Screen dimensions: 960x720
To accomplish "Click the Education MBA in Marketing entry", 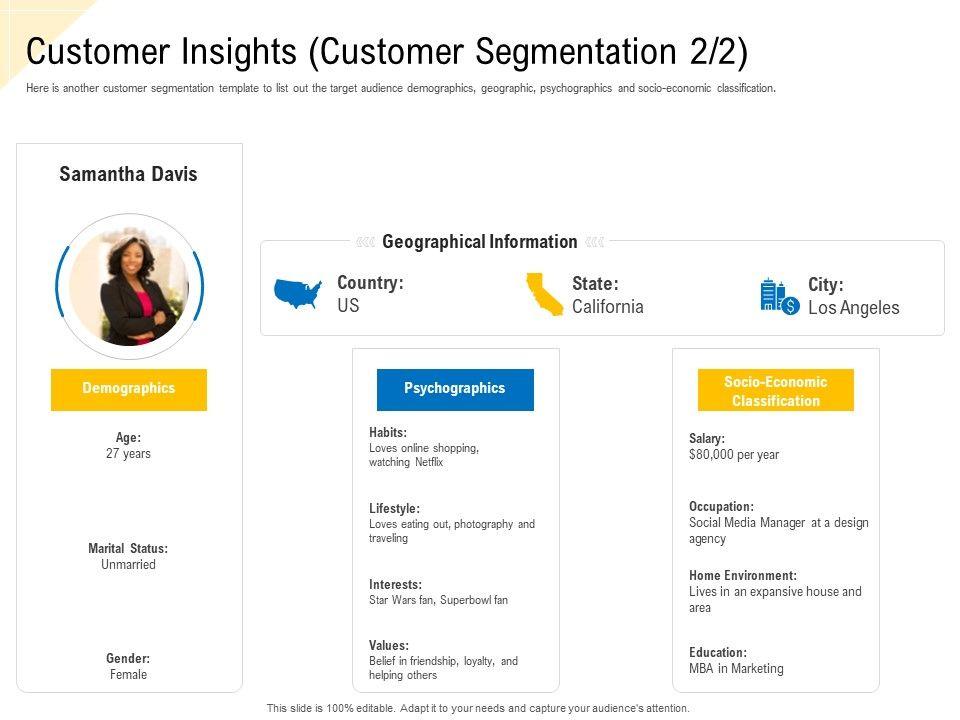I will [736, 661].
